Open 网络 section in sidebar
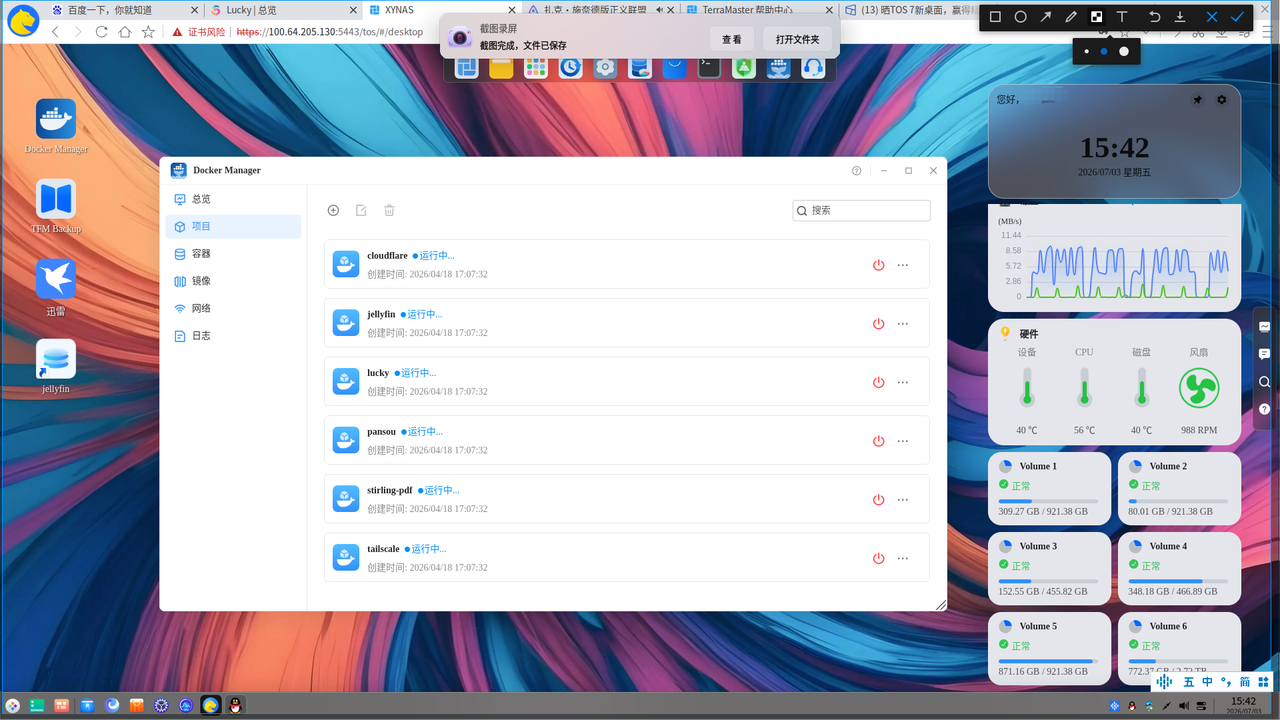This screenshot has width=1280, height=720. coord(233,308)
